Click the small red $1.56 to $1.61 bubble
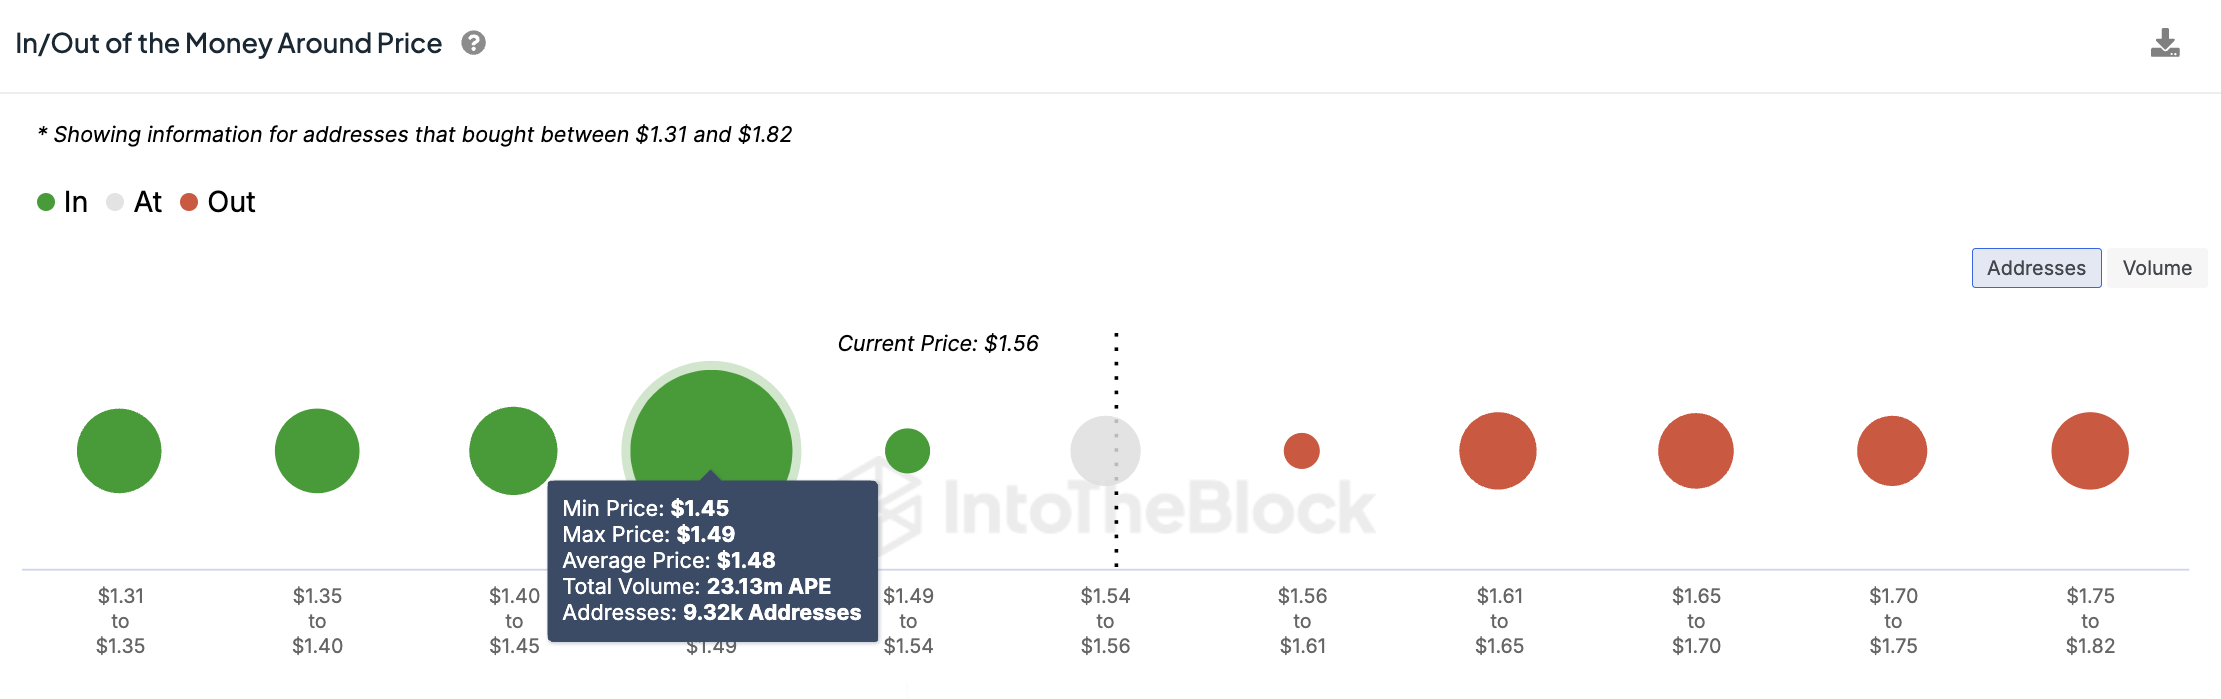The height and width of the screenshot is (699, 2221). [x=1301, y=451]
